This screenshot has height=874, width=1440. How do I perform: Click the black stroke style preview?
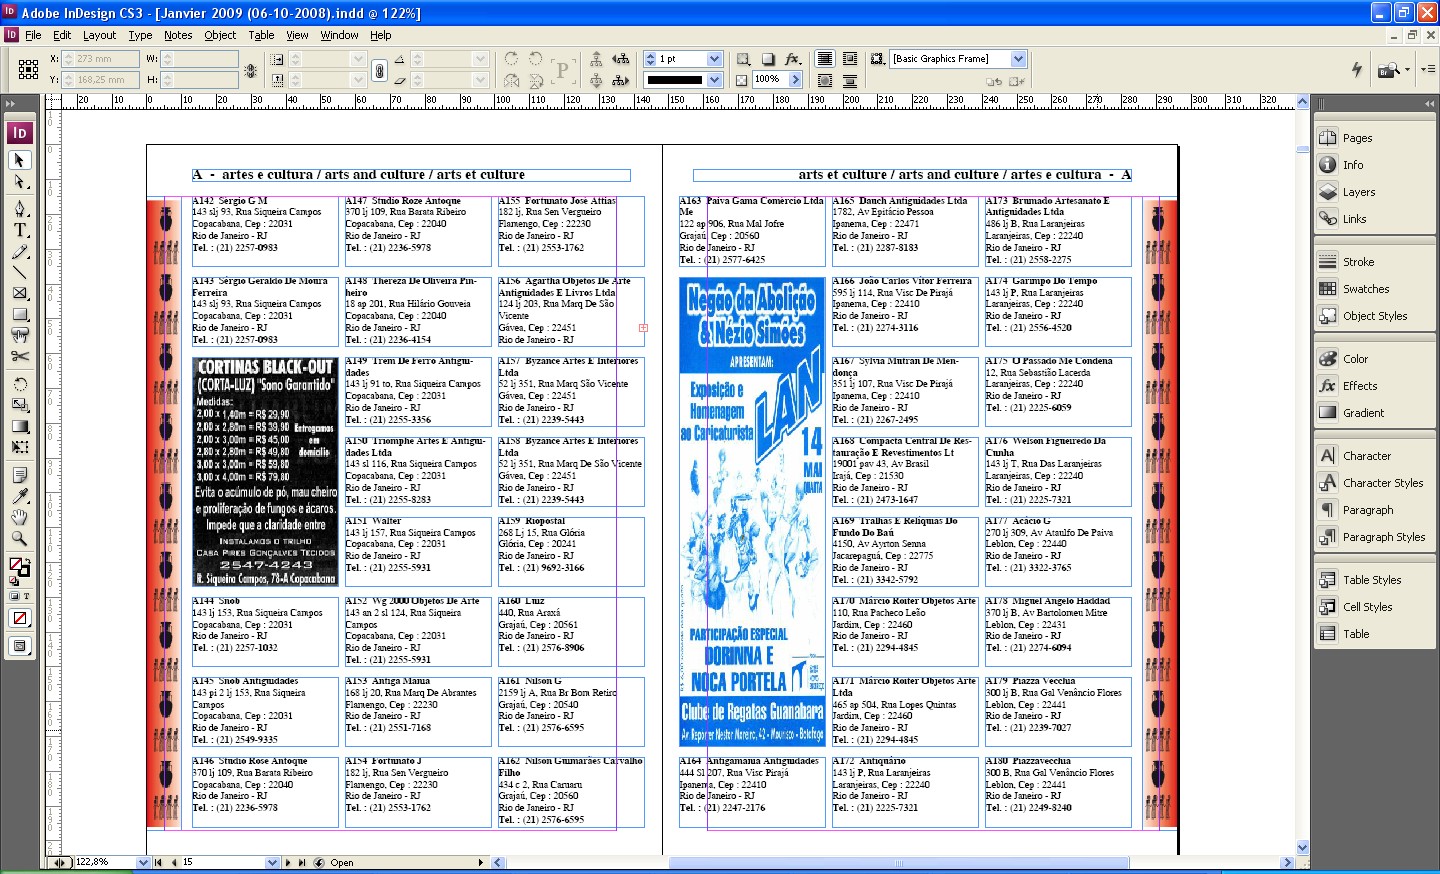[675, 80]
